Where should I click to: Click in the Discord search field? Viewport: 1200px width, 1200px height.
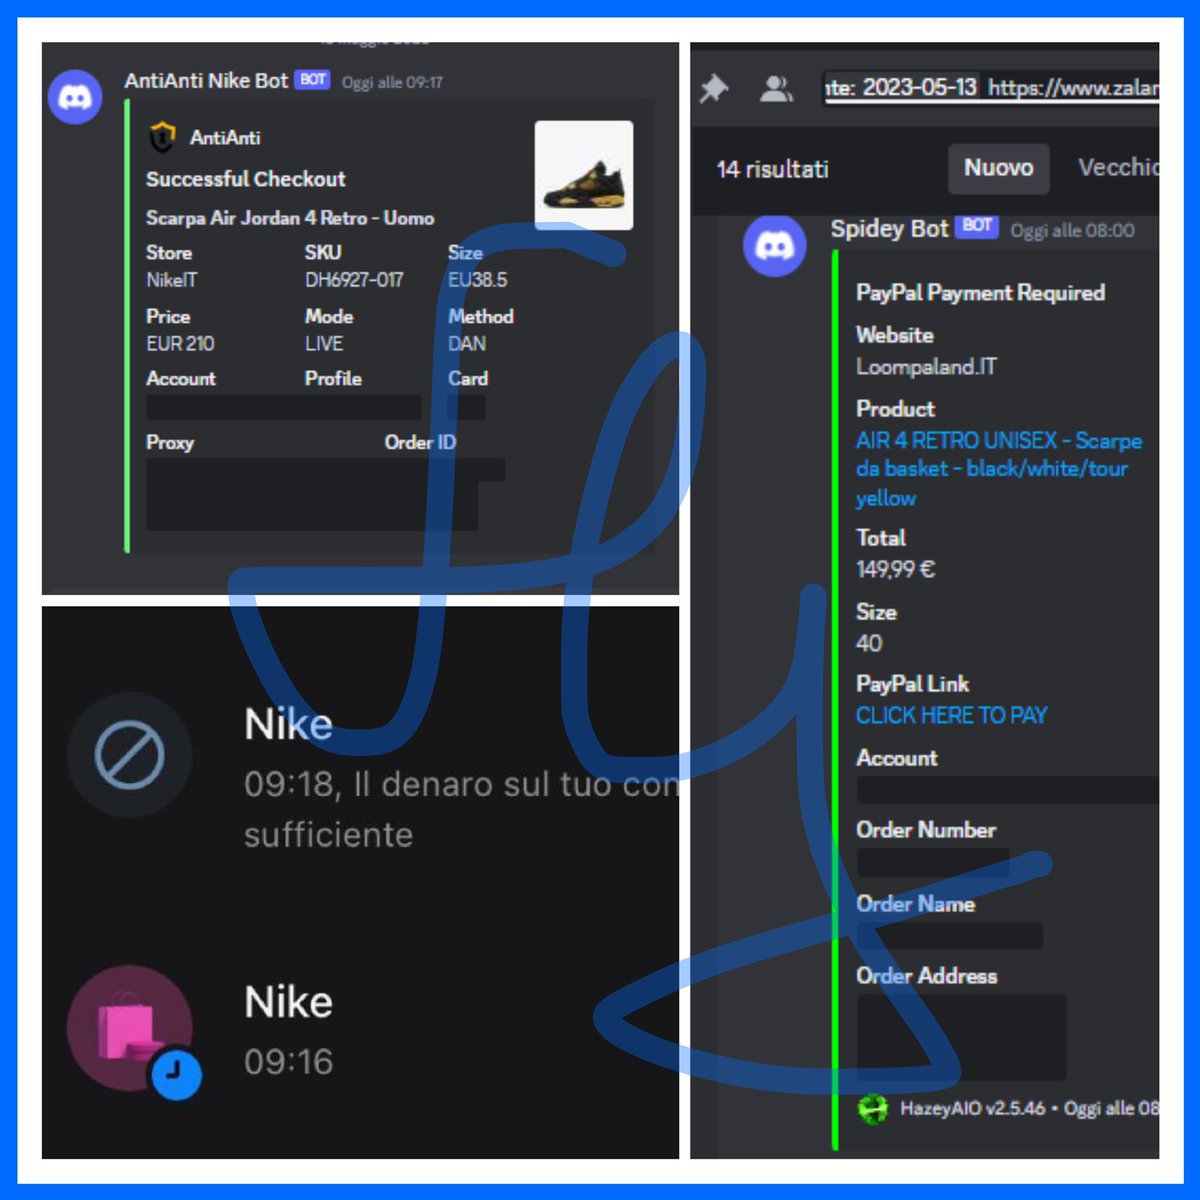[991, 88]
